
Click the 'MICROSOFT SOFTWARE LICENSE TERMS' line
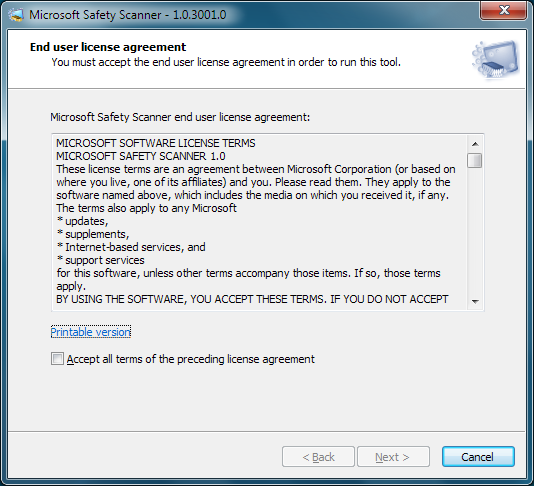pyautogui.click(x=156, y=143)
